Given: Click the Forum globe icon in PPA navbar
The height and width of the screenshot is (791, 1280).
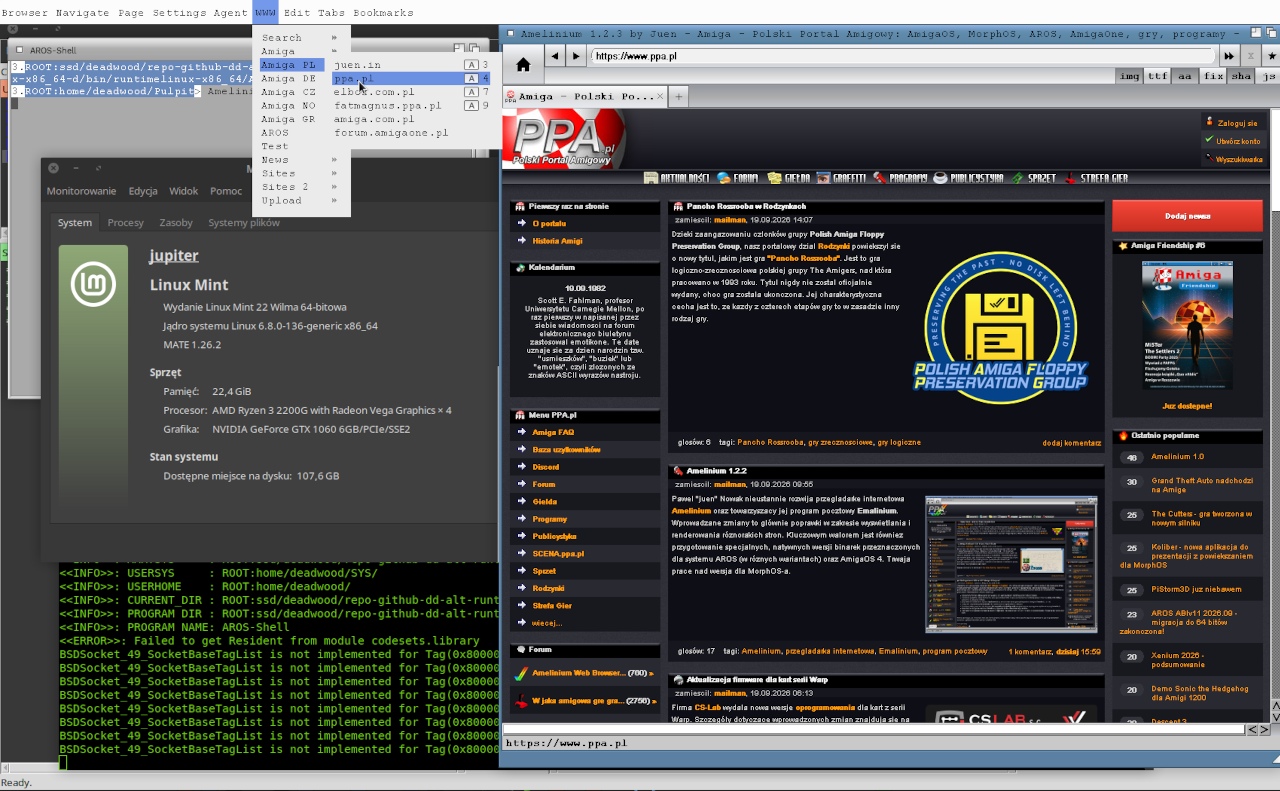Looking at the screenshot, I should pos(724,178).
